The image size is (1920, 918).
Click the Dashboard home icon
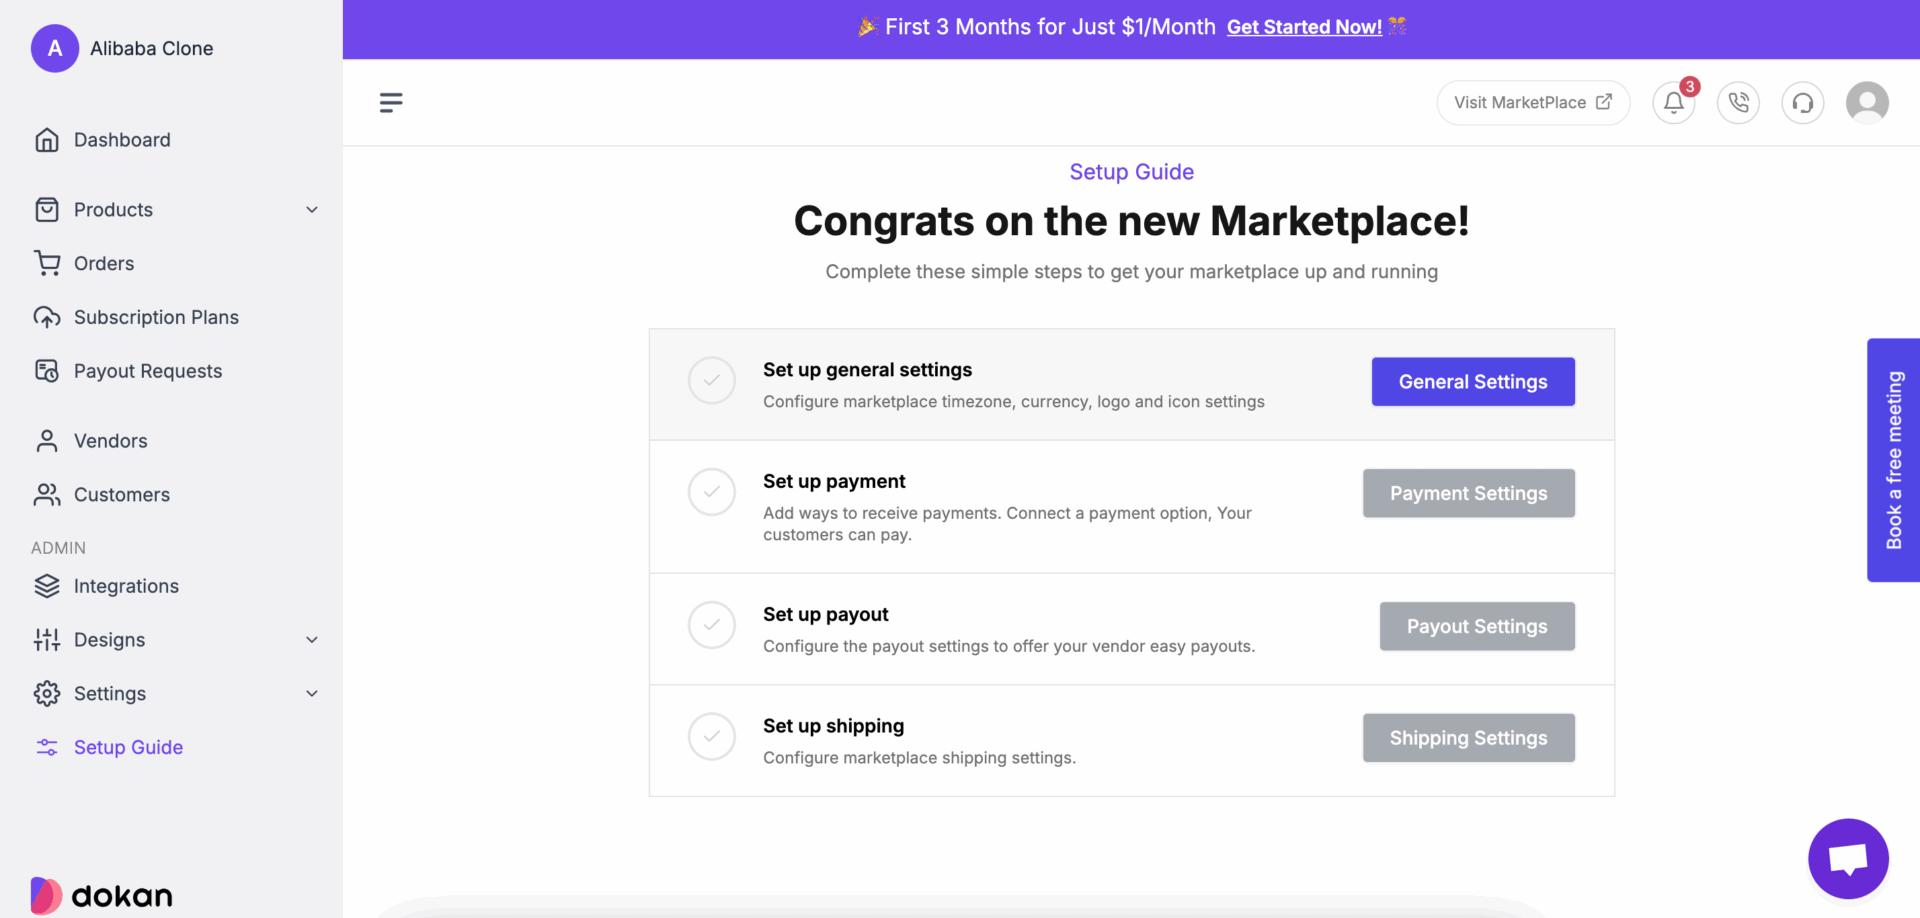(x=47, y=140)
